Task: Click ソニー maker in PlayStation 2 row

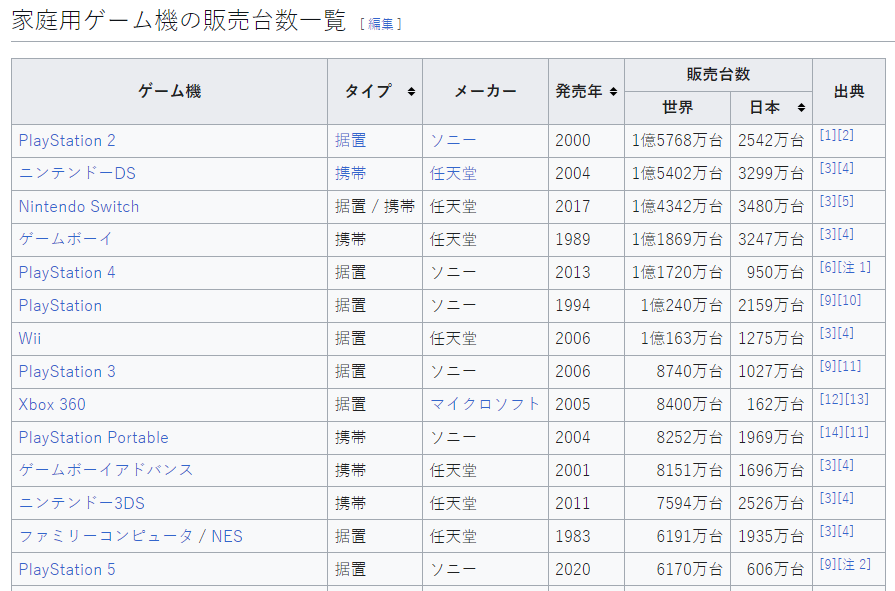Action: (x=453, y=141)
